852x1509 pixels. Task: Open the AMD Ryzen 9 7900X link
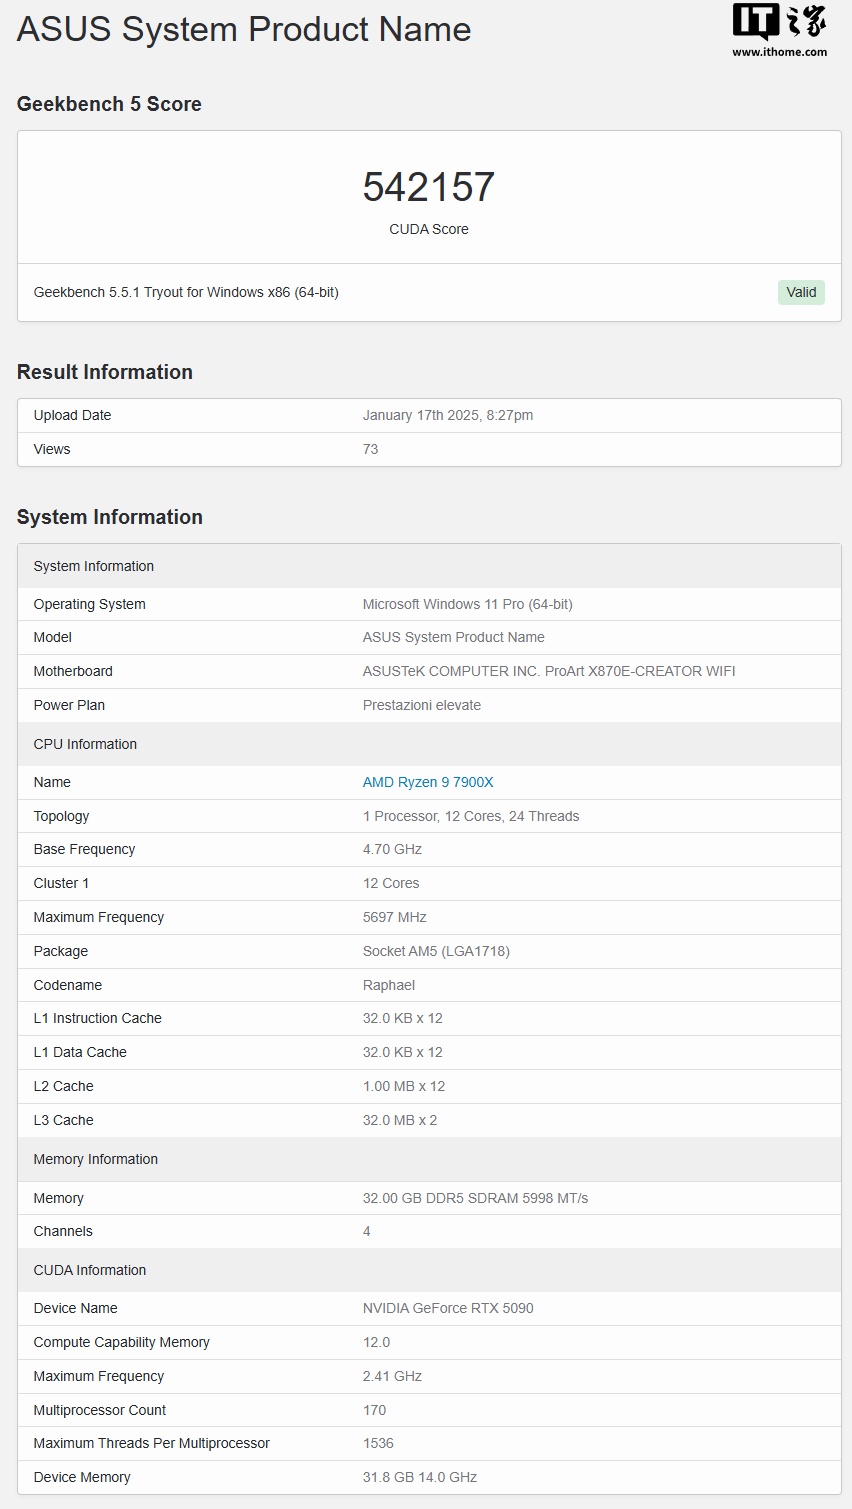[x=428, y=782]
